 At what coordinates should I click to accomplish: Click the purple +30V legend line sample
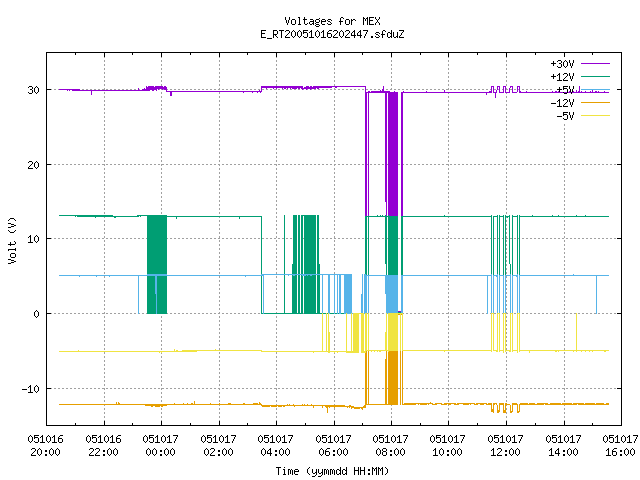tap(595, 64)
